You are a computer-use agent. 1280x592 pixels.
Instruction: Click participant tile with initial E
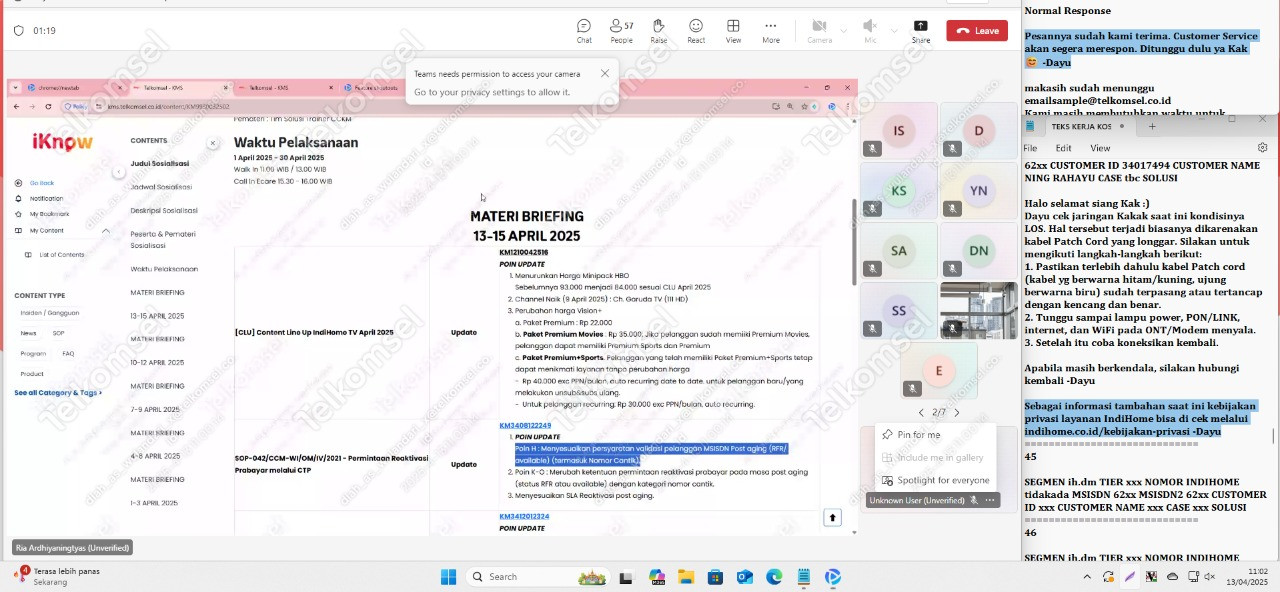(x=938, y=370)
